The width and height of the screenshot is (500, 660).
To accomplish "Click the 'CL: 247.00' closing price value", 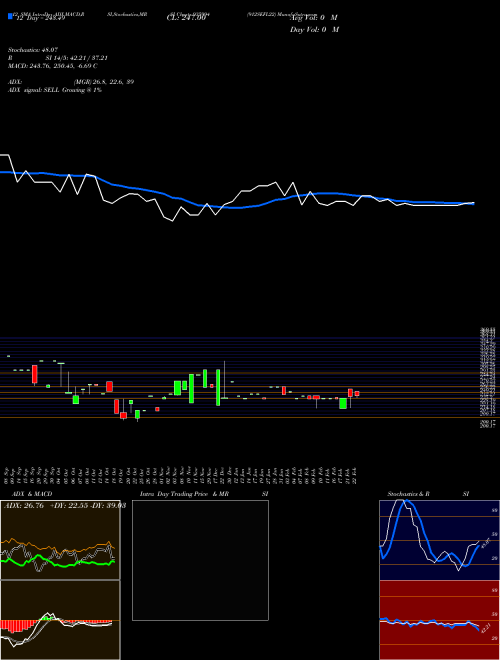I will (186, 18).
